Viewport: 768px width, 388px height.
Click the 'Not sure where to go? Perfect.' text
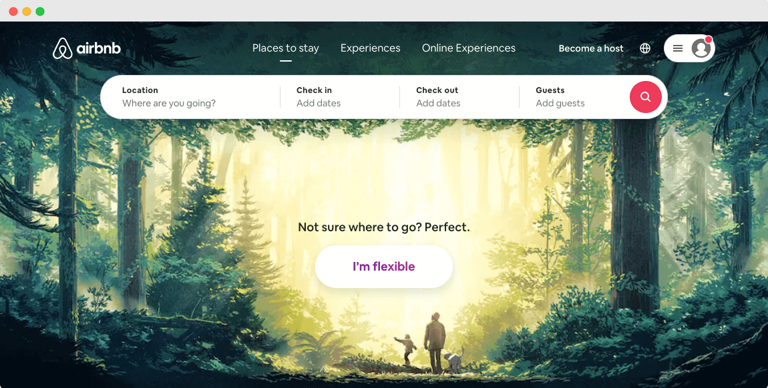pyautogui.click(x=384, y=227)
